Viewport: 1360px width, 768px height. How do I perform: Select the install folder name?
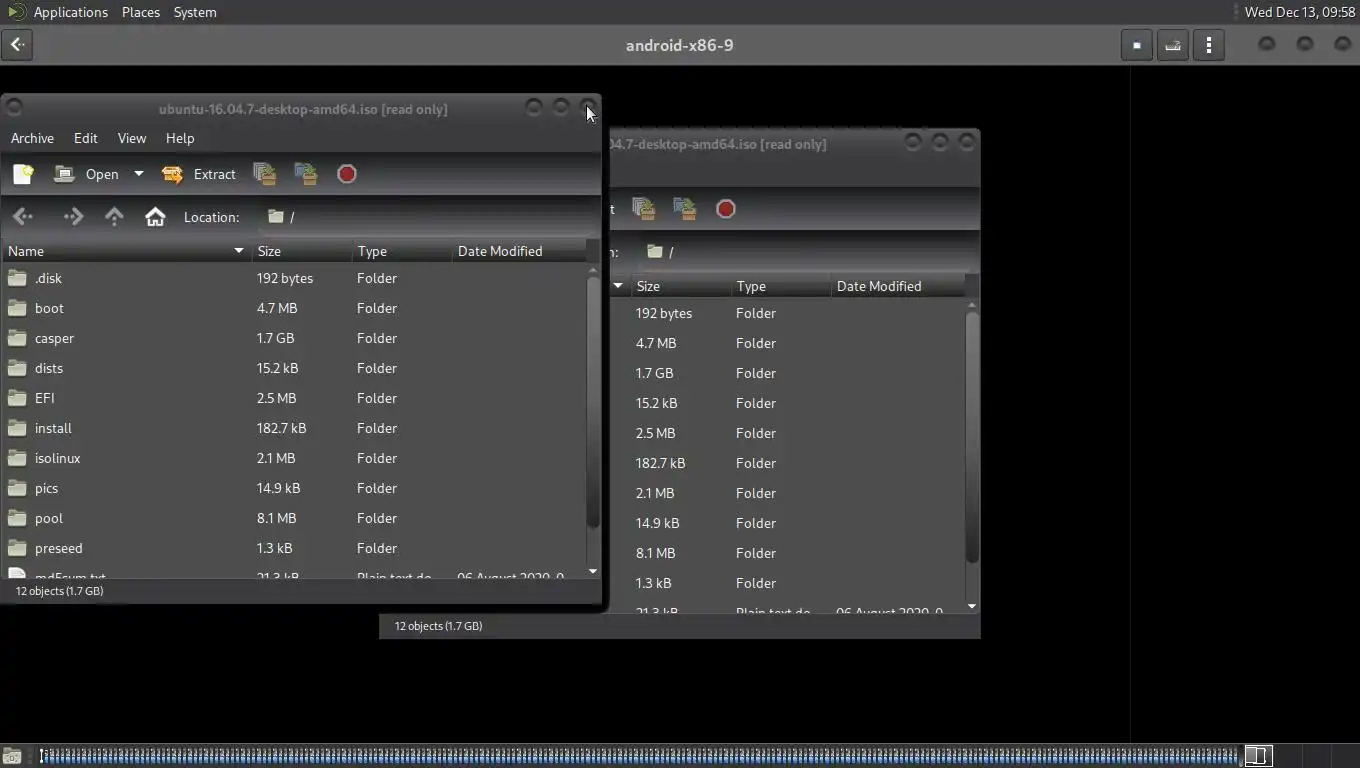[x=53, y=428]
